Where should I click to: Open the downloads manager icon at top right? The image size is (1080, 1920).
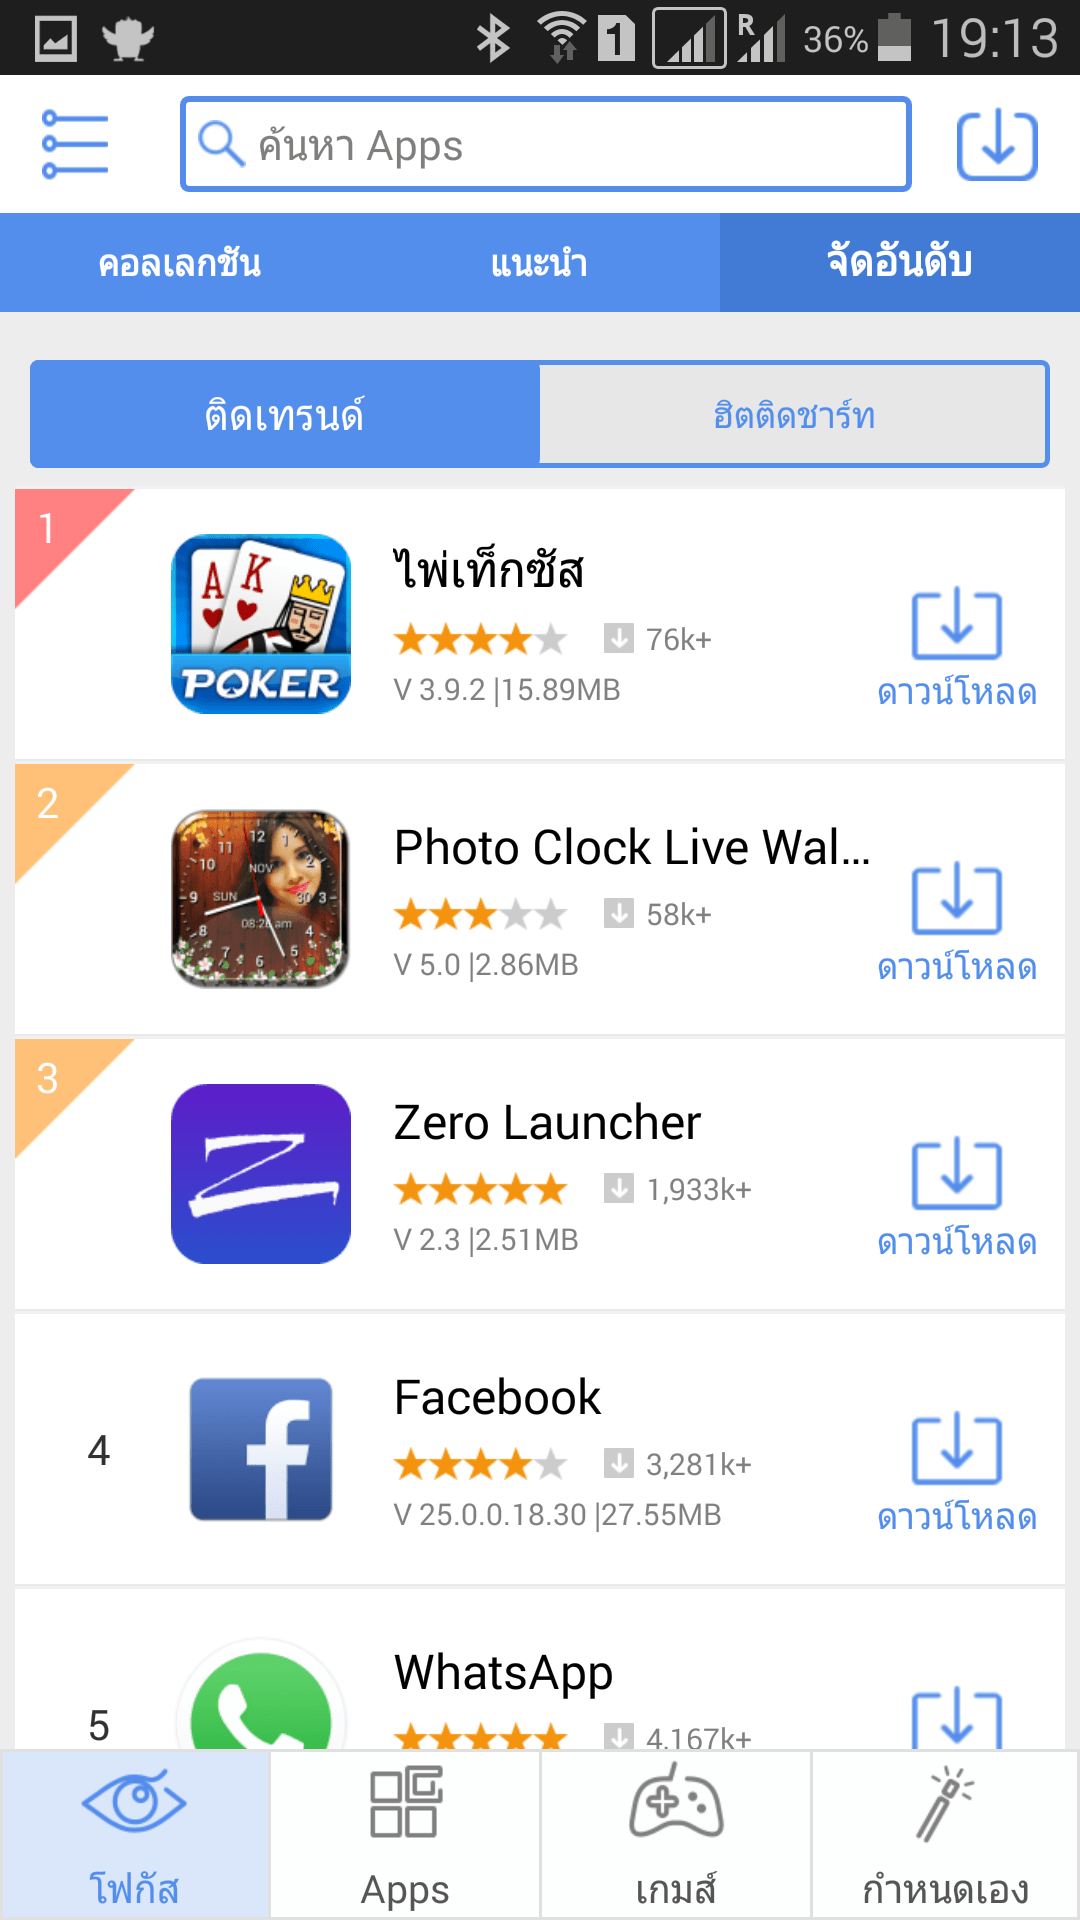(x=997, y=146)
